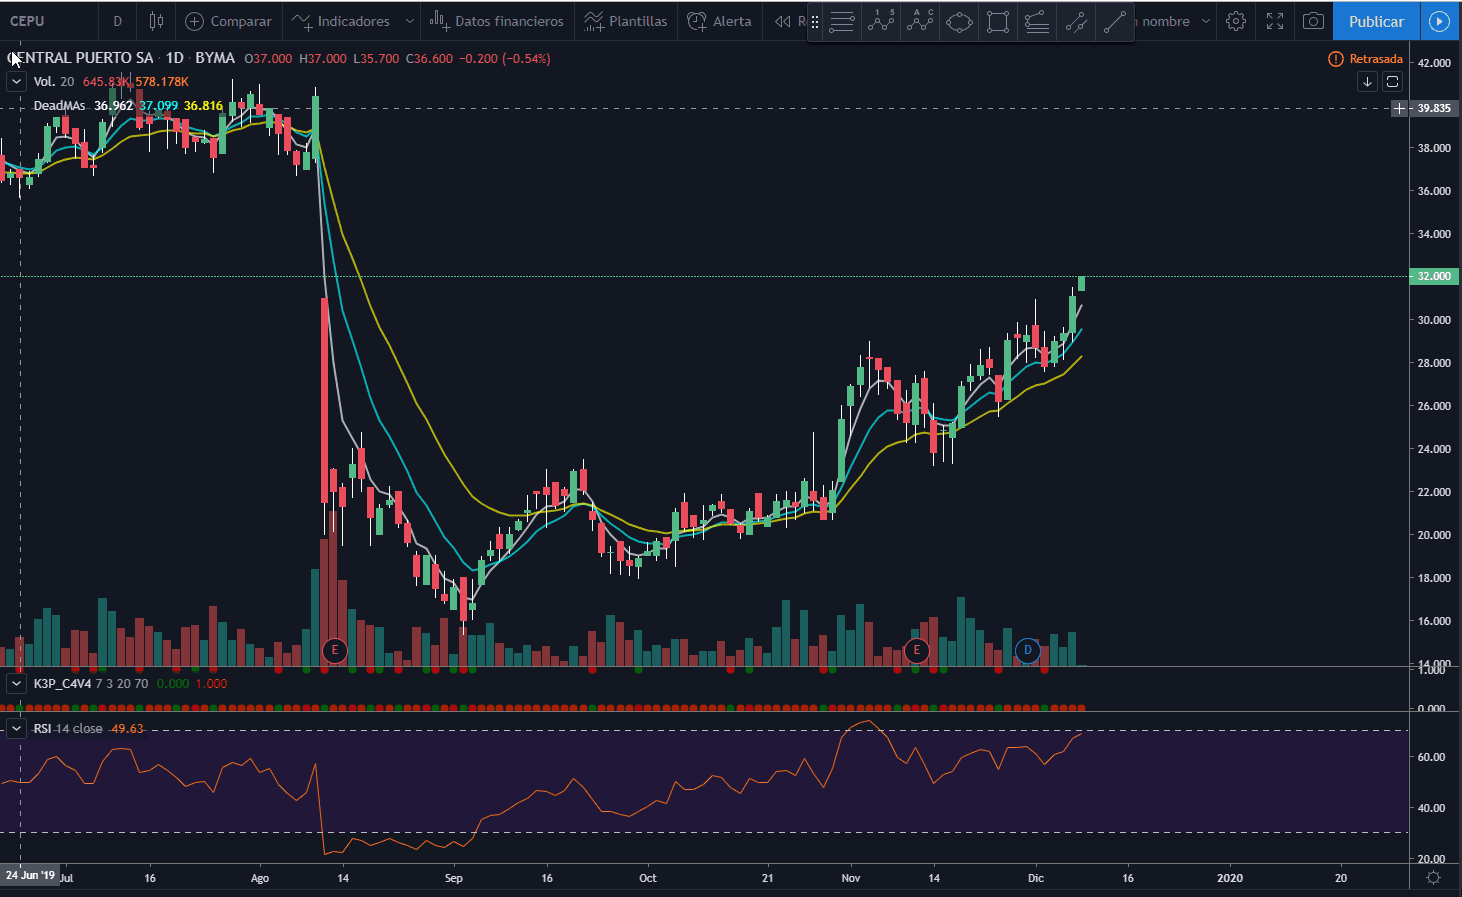Click the RSI value 49.63
The image size is (1462, 897).
(x=127, y=729)
